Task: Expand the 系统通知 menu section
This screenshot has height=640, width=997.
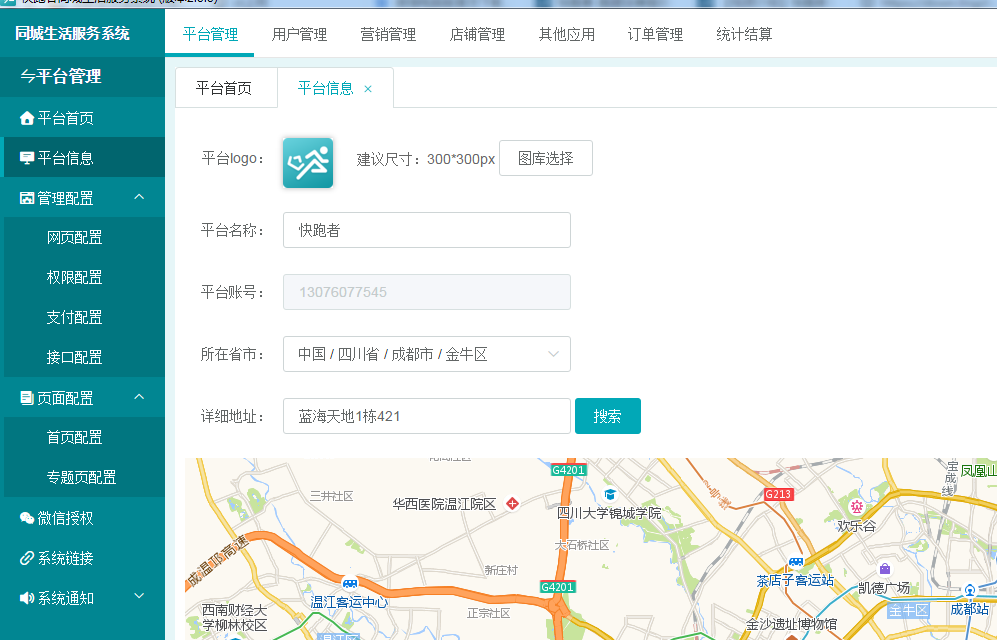Action: 139,597
